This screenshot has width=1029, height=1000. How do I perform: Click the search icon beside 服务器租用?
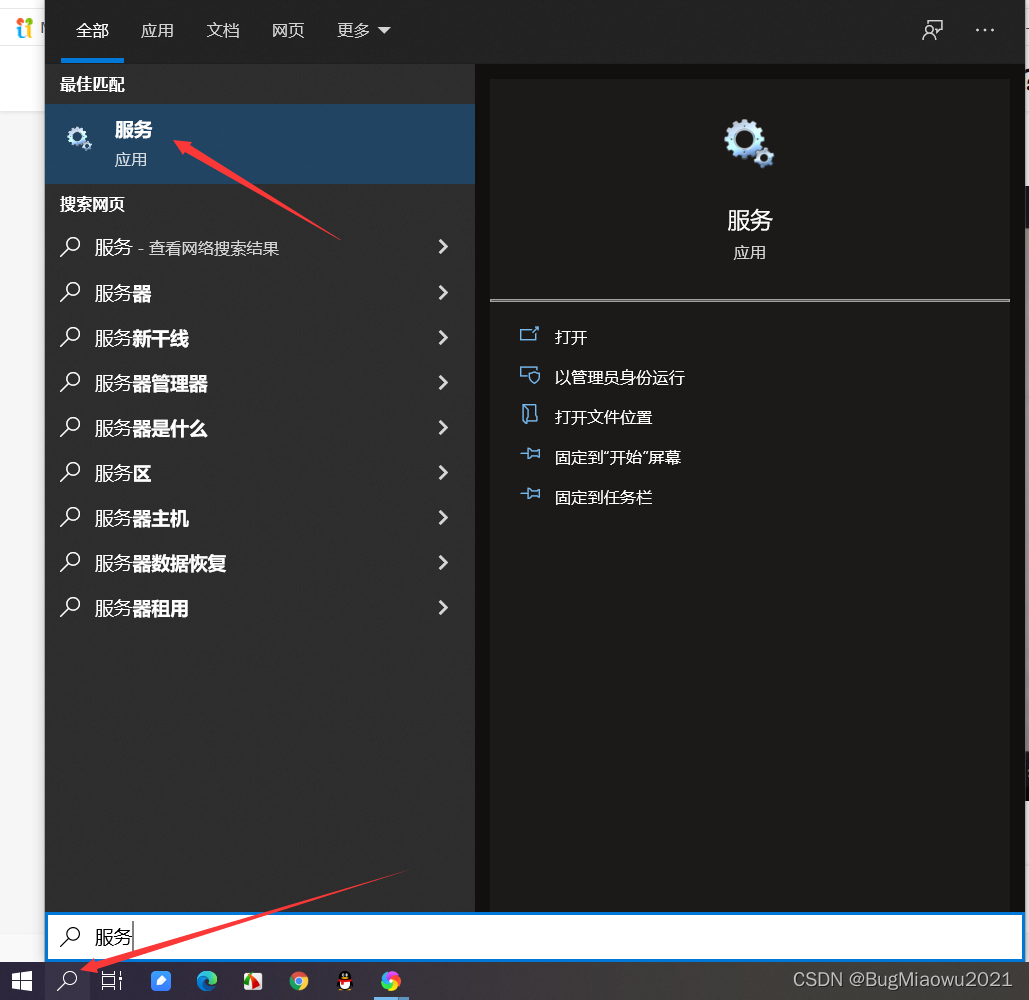[x=70, y=607]
